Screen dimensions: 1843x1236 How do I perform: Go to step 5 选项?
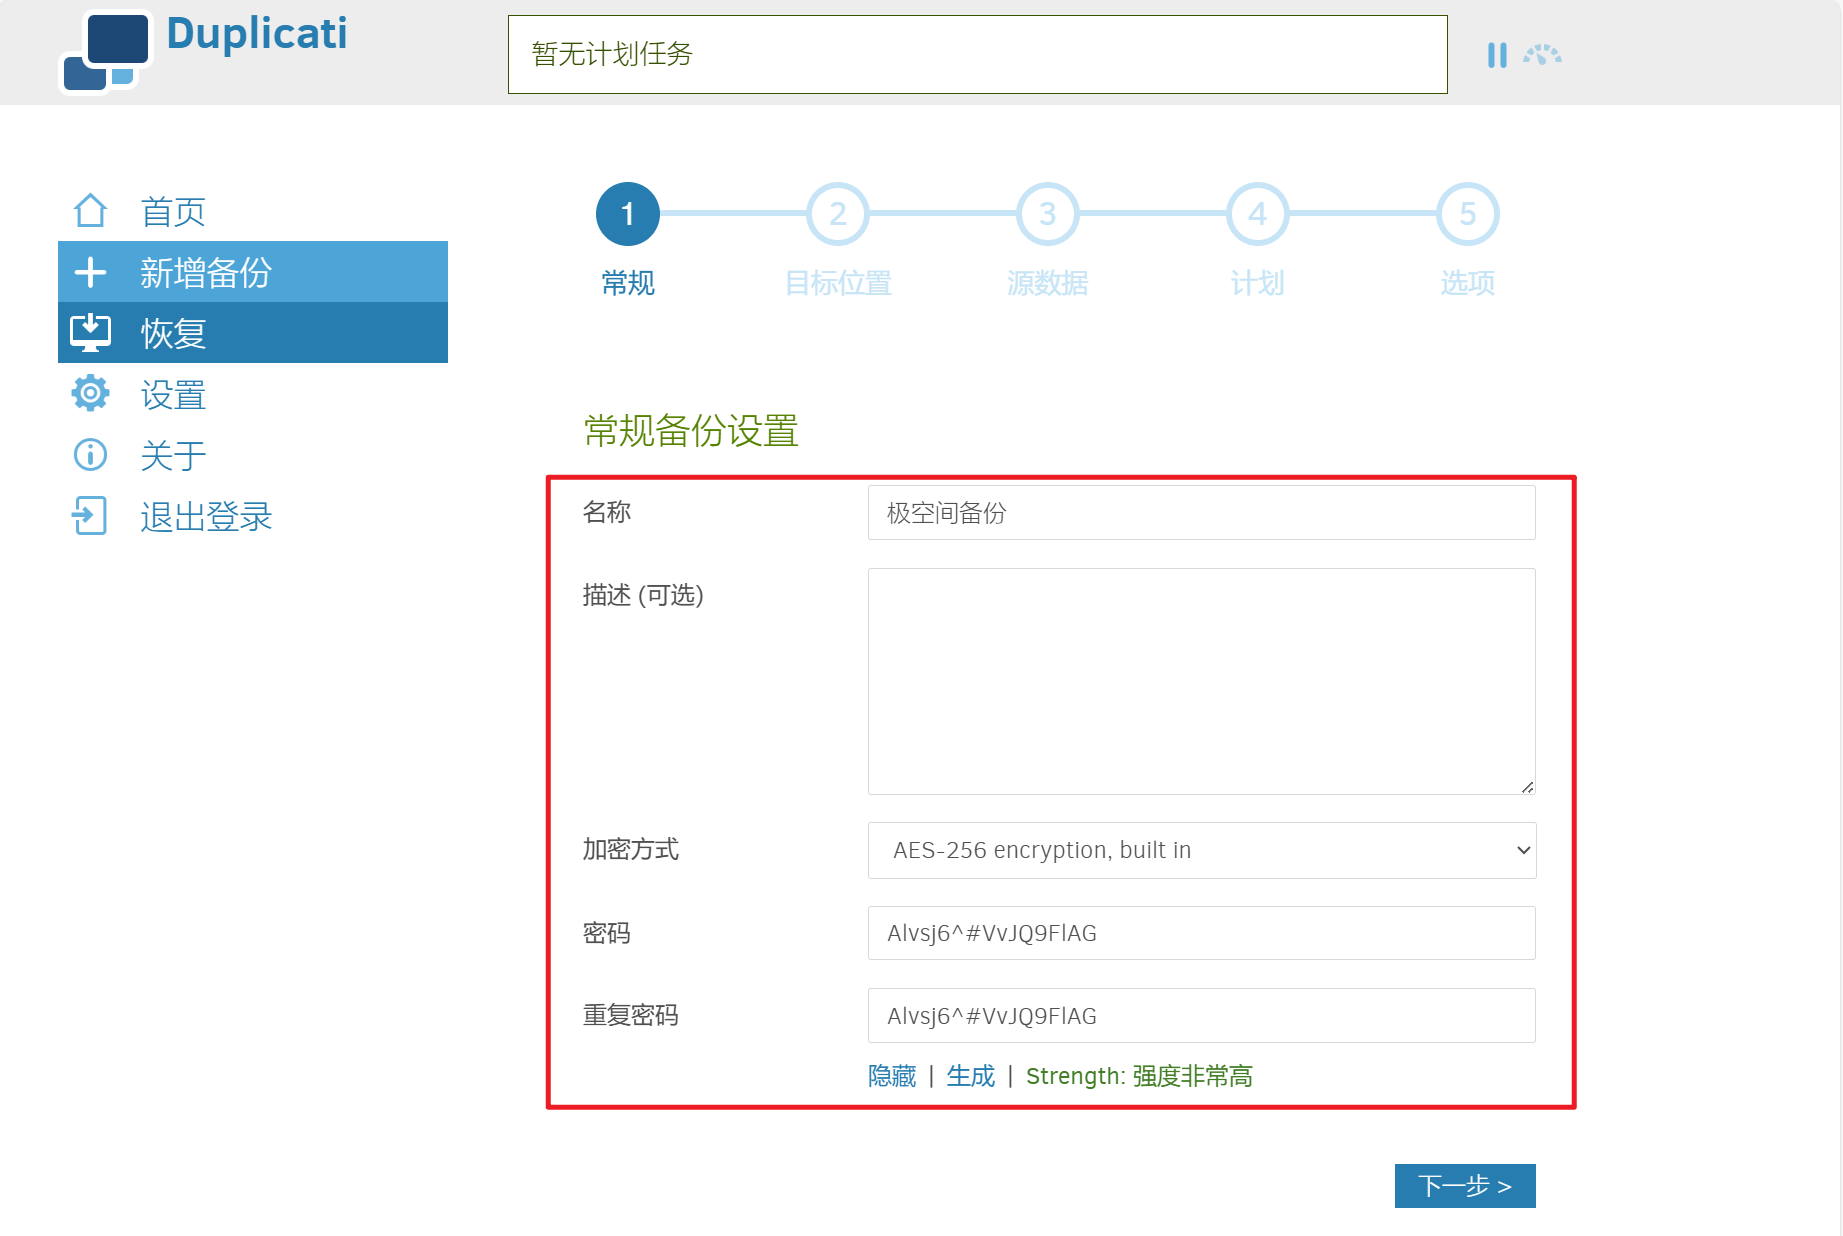(1466, 213)
